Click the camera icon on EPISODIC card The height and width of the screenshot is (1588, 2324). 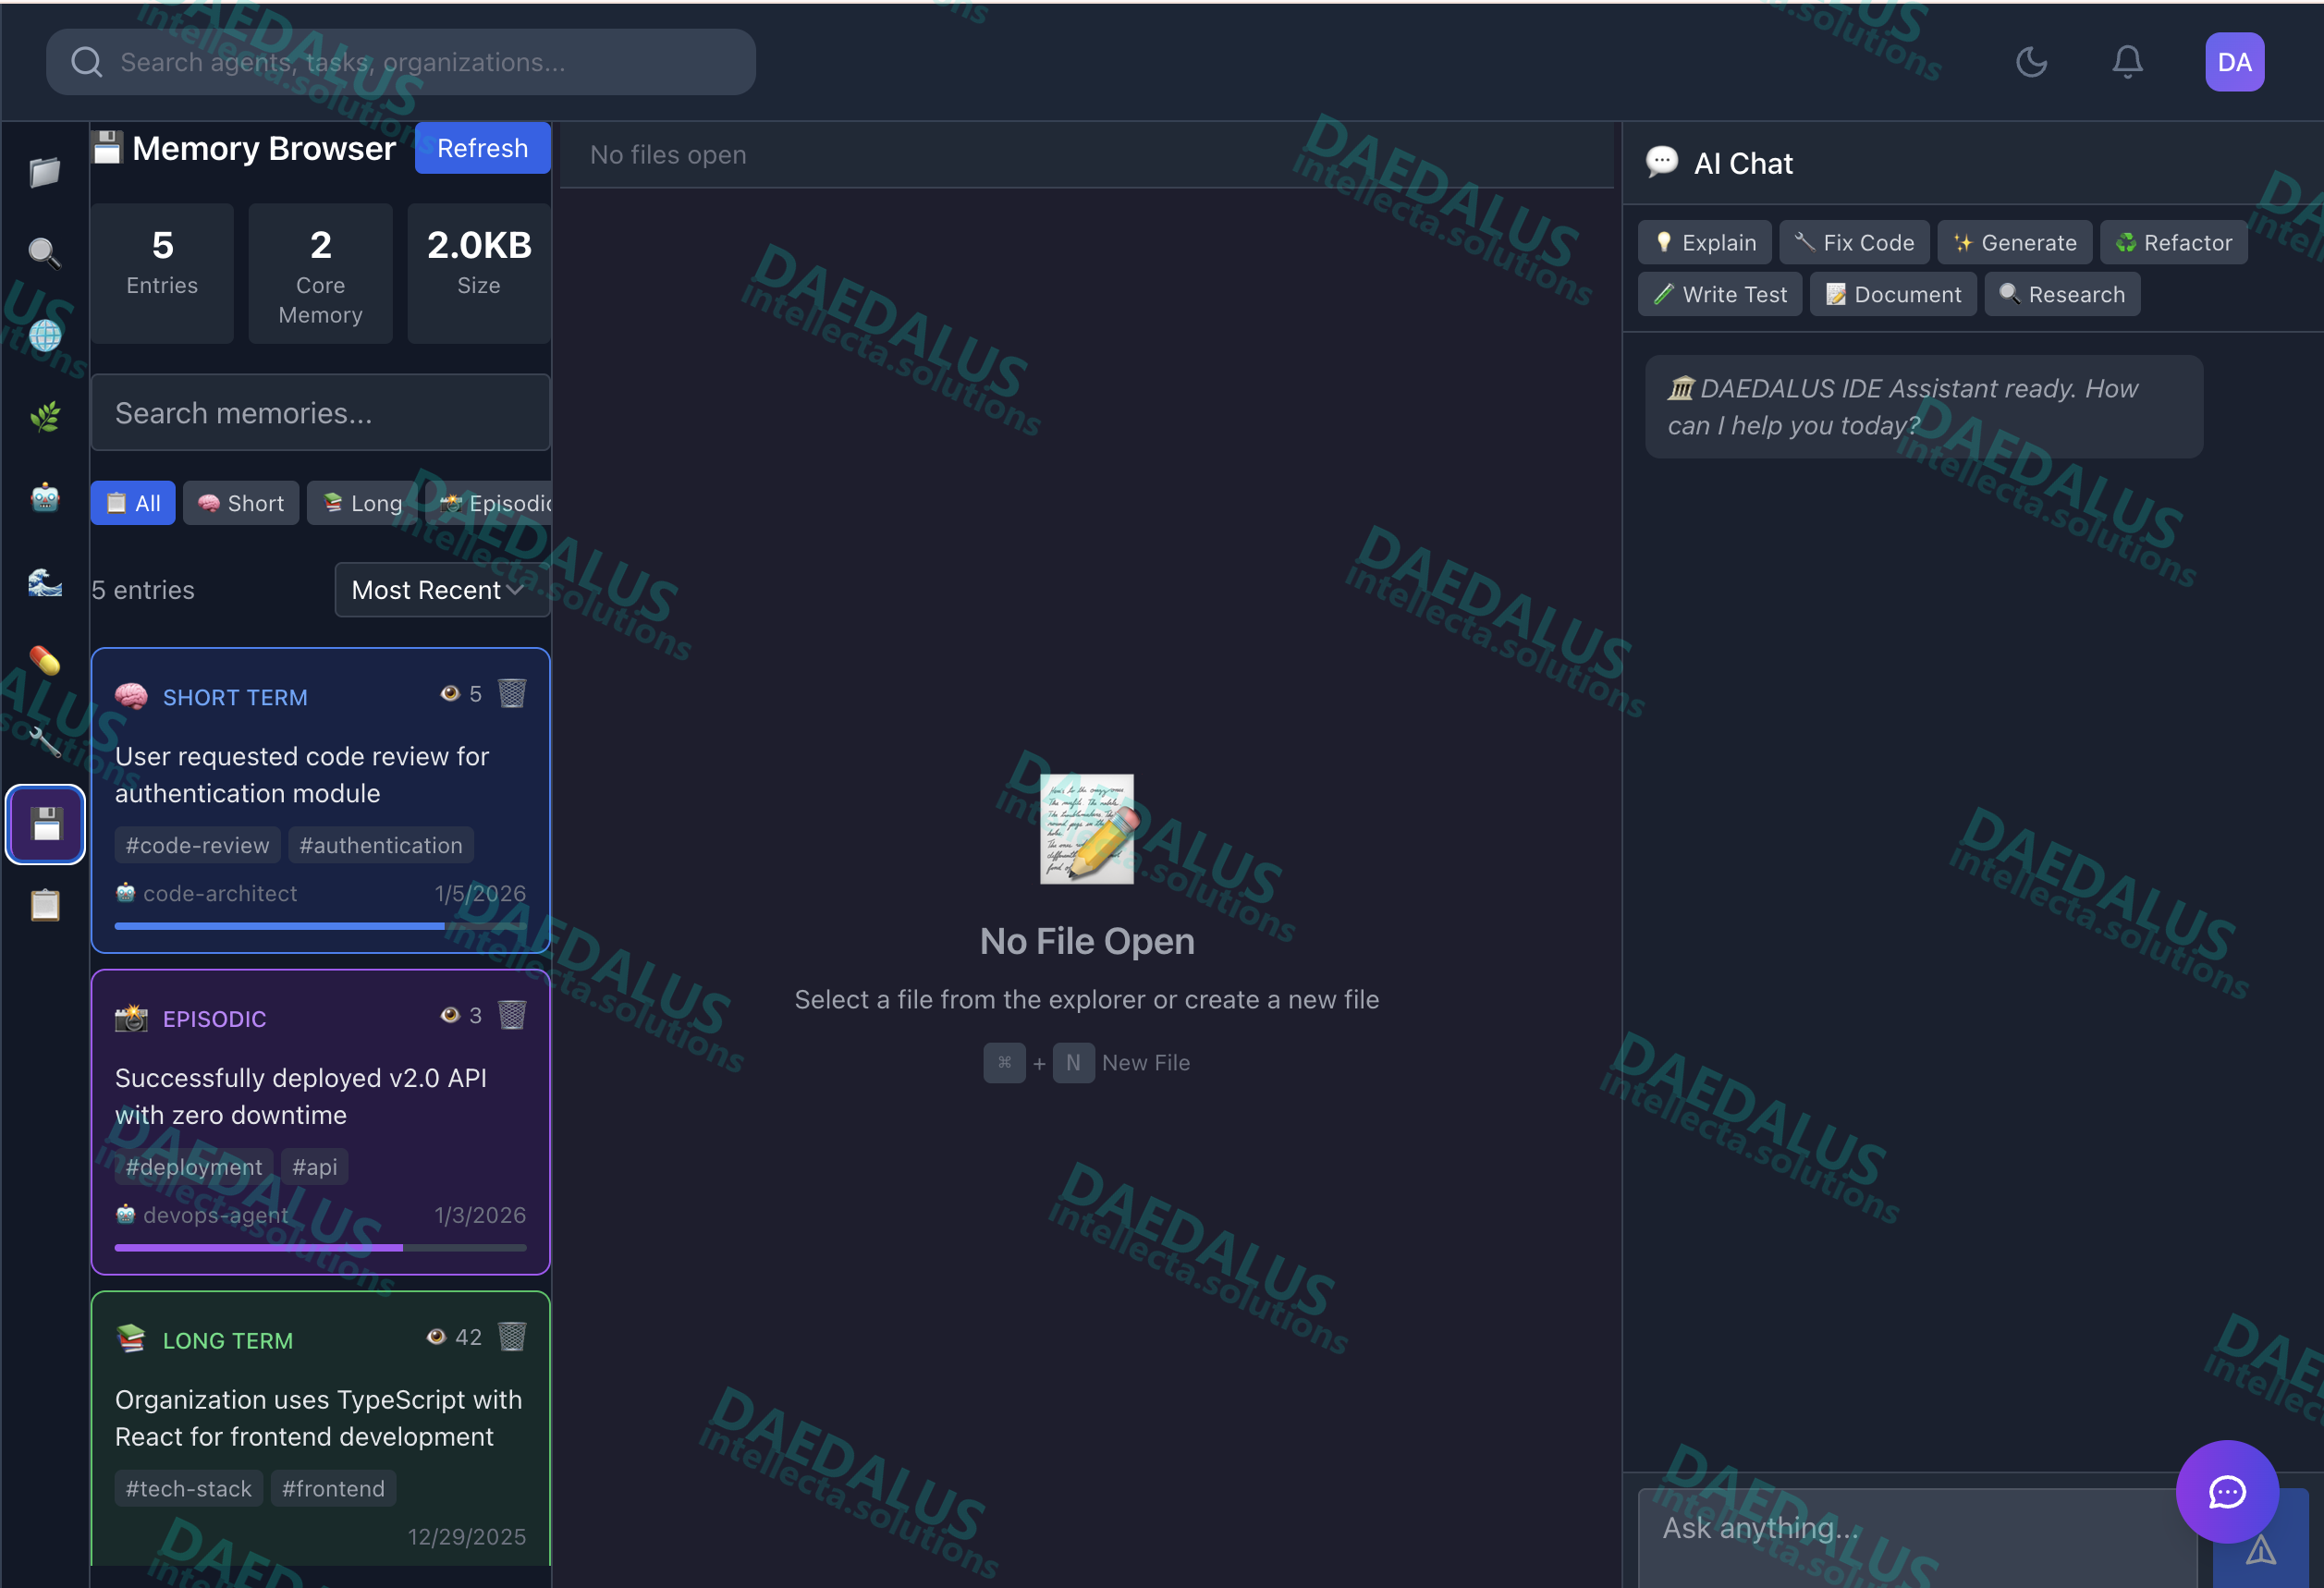pyautogui.click(x=131, y=1019)
